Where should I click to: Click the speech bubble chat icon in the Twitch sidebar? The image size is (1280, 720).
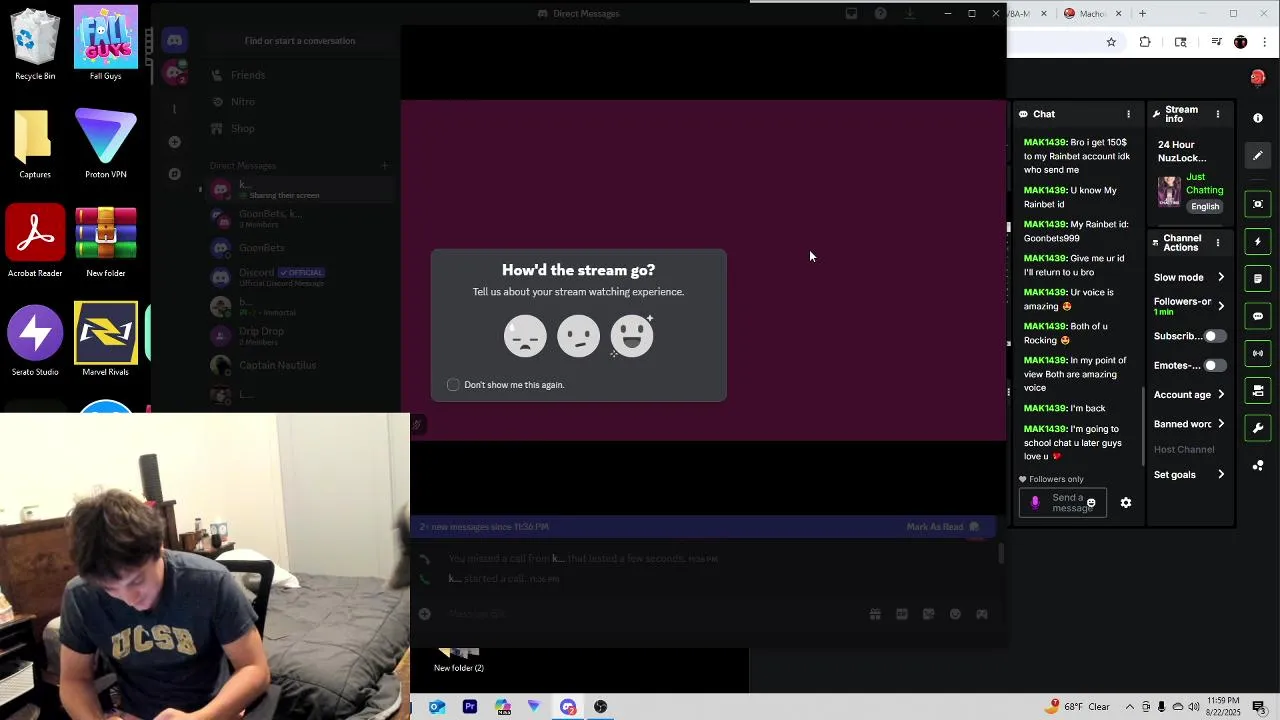(x=1258, y=316)
